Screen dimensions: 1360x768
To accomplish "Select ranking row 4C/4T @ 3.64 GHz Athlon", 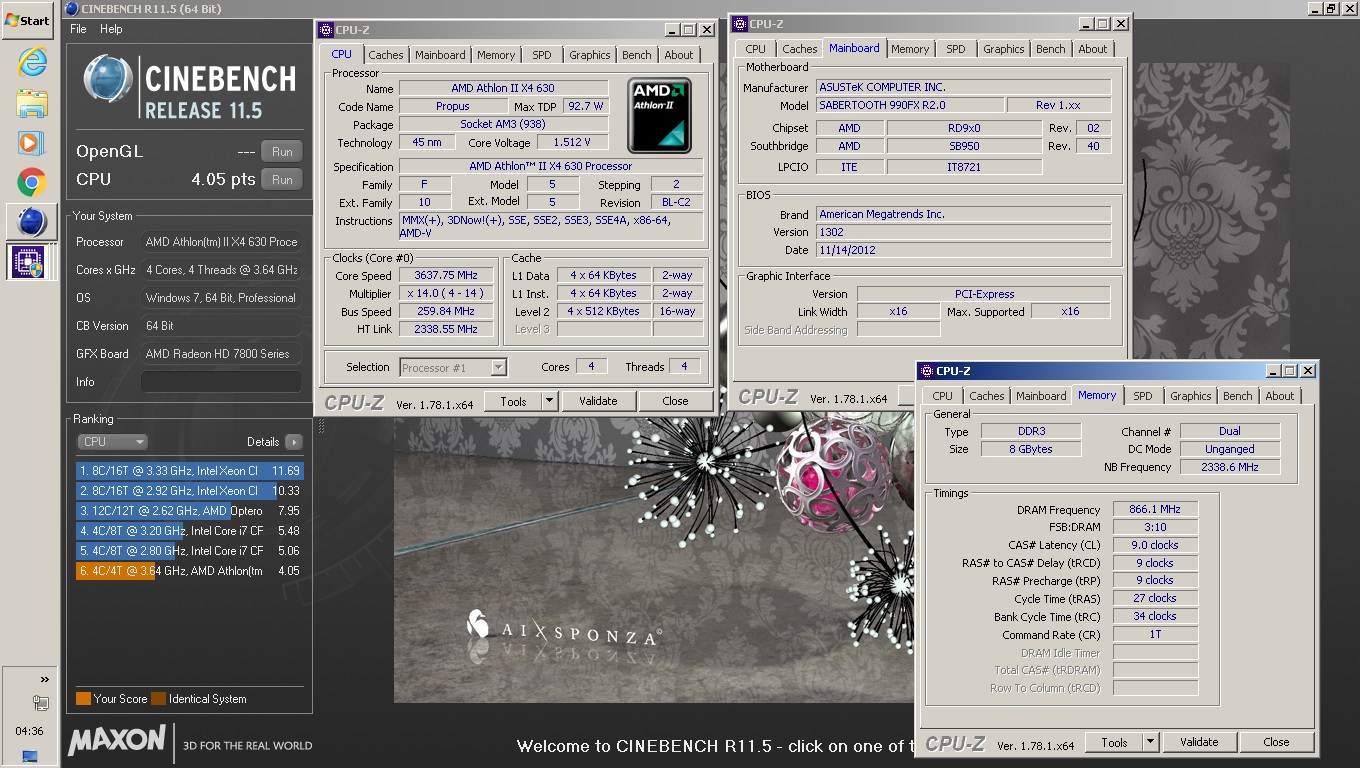I will [x=189, y=571].
